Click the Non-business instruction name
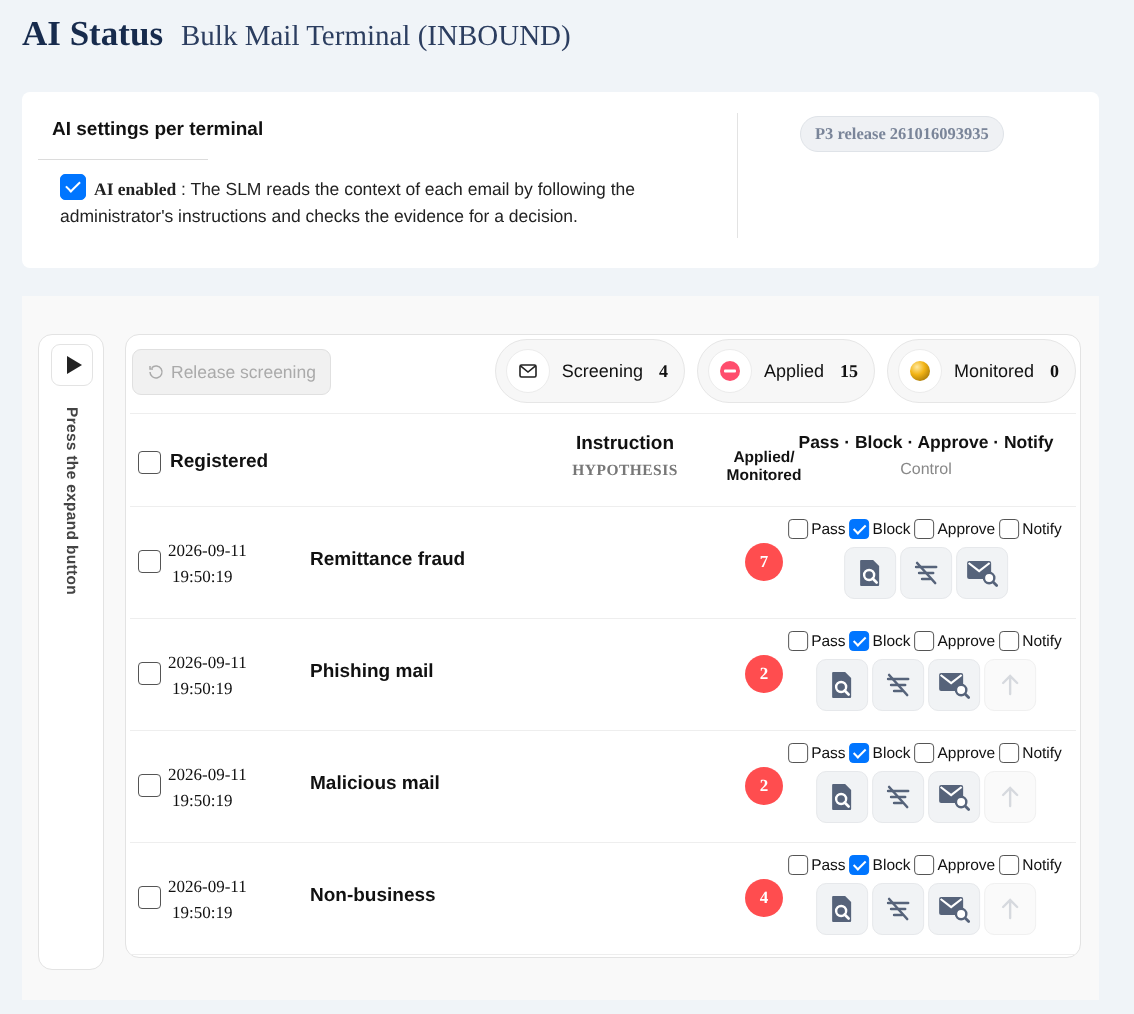 (x=372, y=895)
